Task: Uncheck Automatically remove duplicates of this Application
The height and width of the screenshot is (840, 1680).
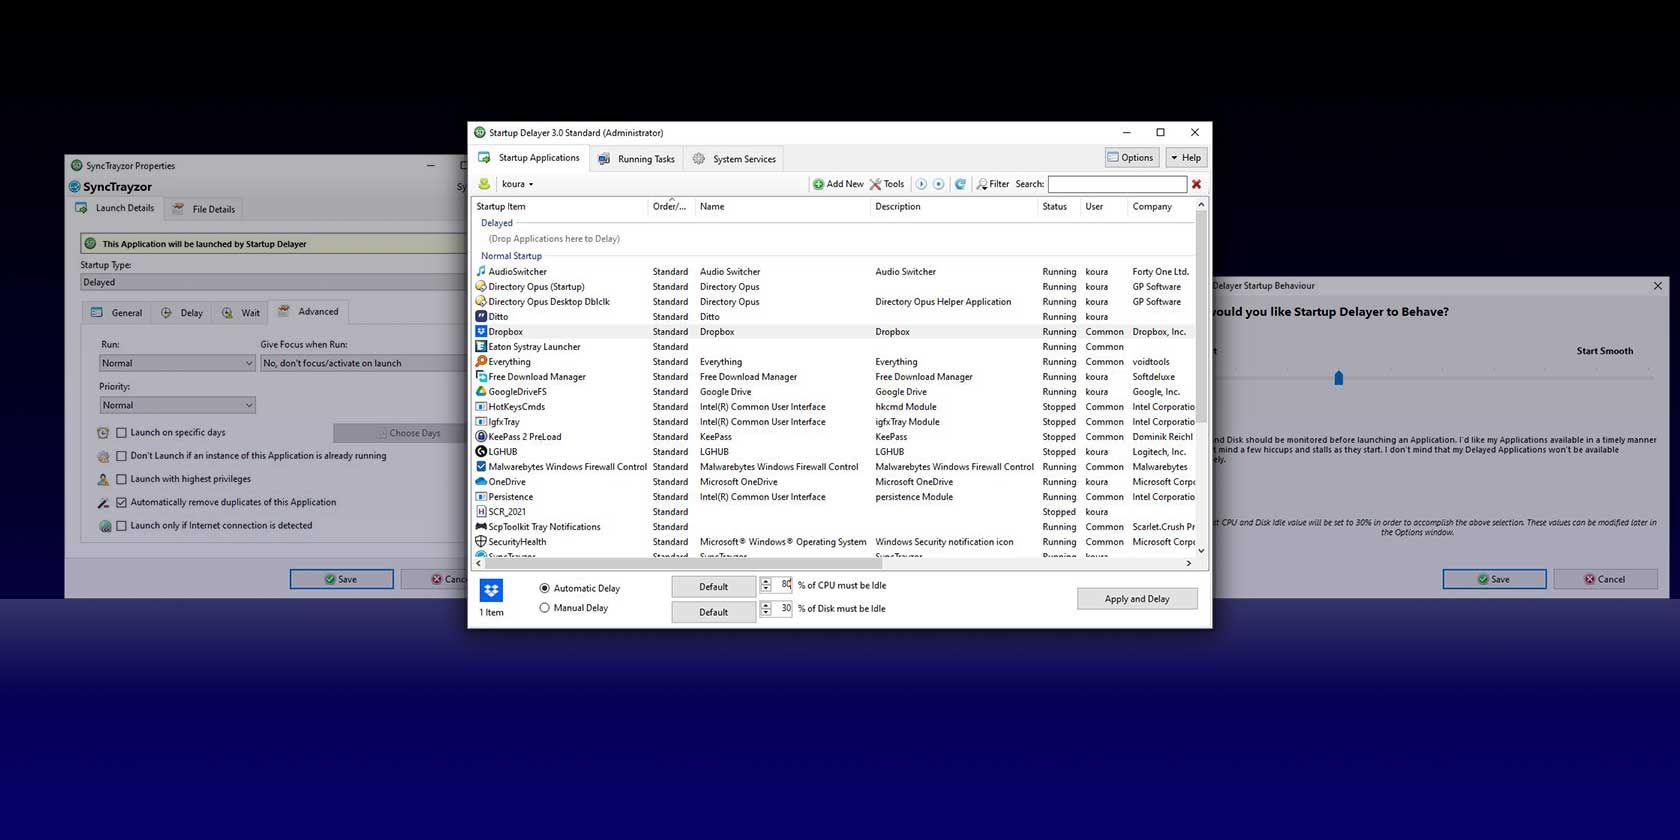Action: coord(121,502)
